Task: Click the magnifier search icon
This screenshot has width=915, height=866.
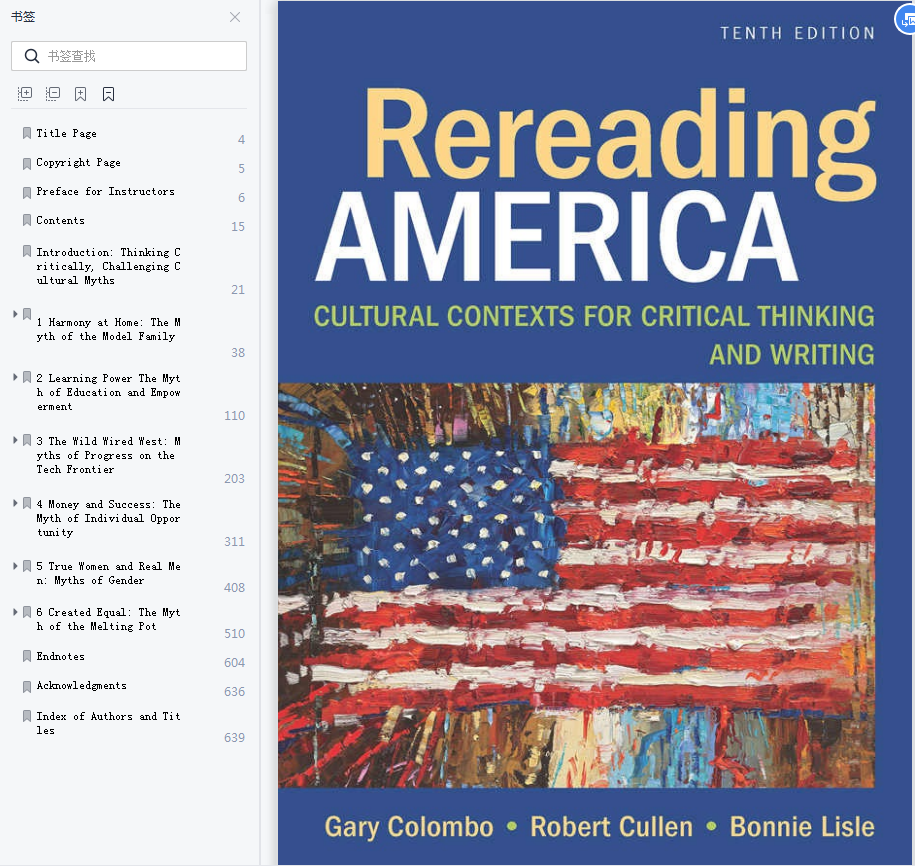Action: [32, 56]
